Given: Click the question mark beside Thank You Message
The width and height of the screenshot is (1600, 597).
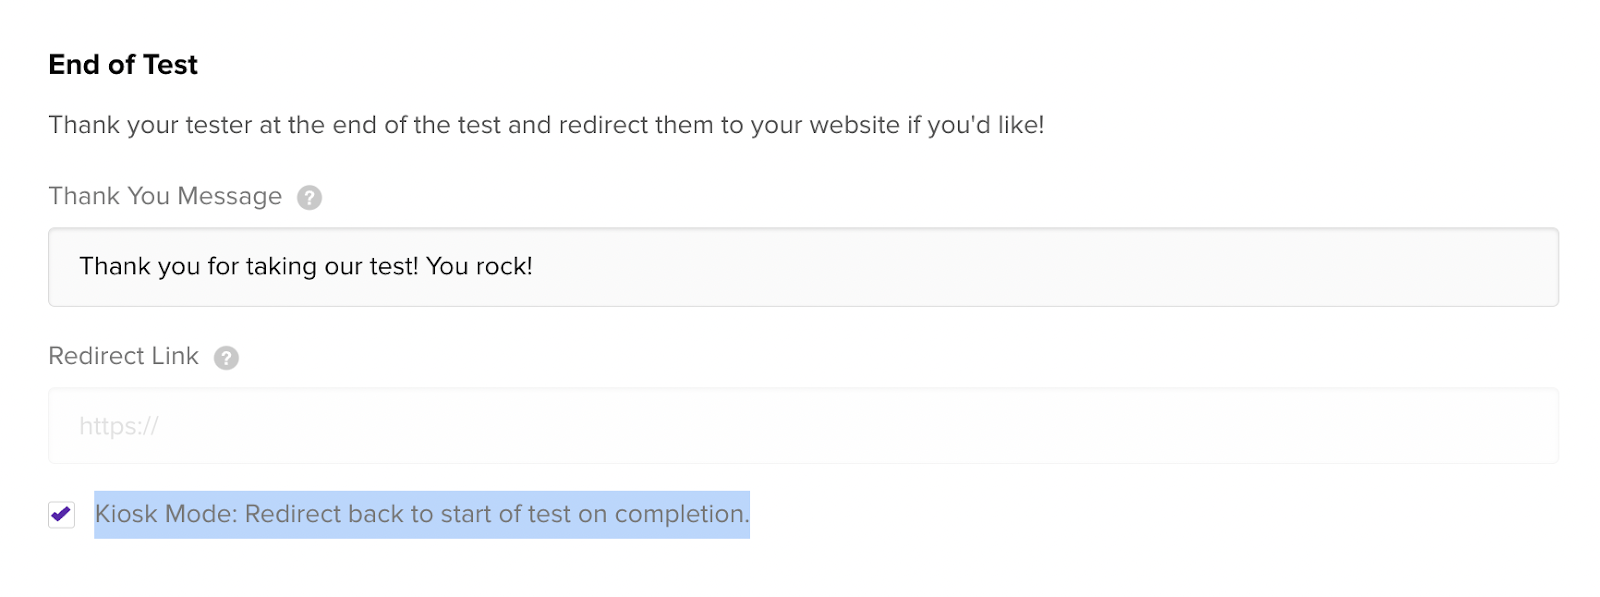Looking at the screenshot, I should pos(309,198).
